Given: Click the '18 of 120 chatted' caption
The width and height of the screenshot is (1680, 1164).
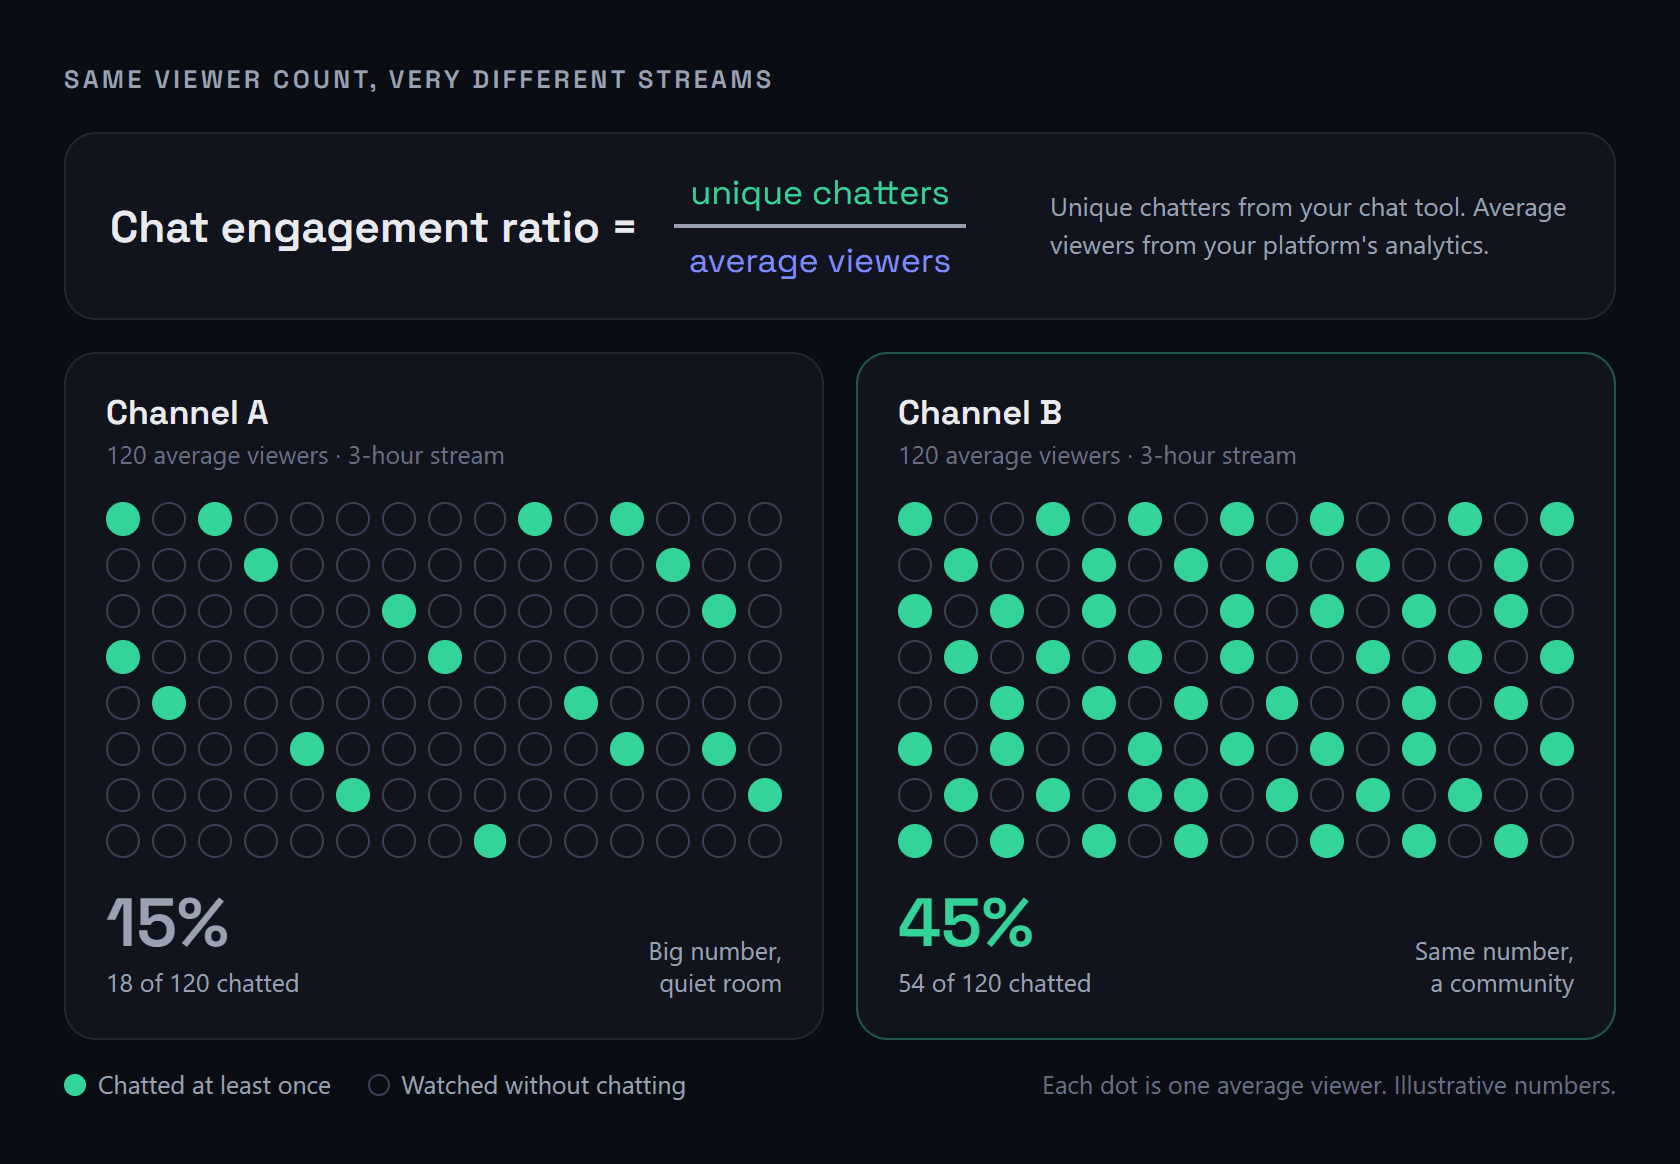Looking at the screenshot, I should [x=203, y=984].
